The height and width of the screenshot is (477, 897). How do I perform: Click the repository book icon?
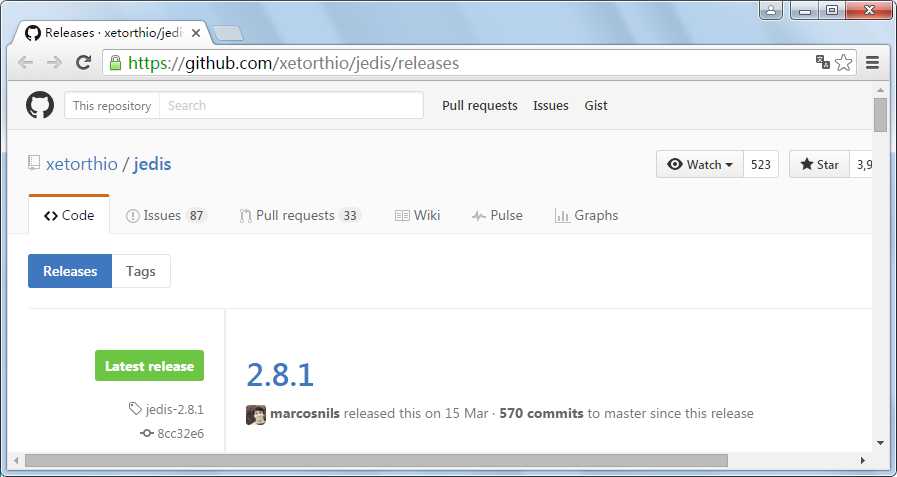click(x=34, y=164)
